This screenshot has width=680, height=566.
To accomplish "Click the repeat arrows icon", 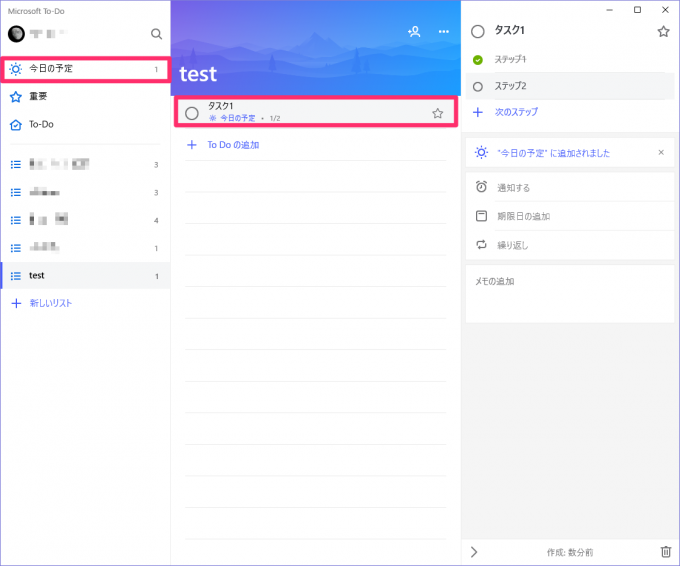I will click(x=481, y=245).
